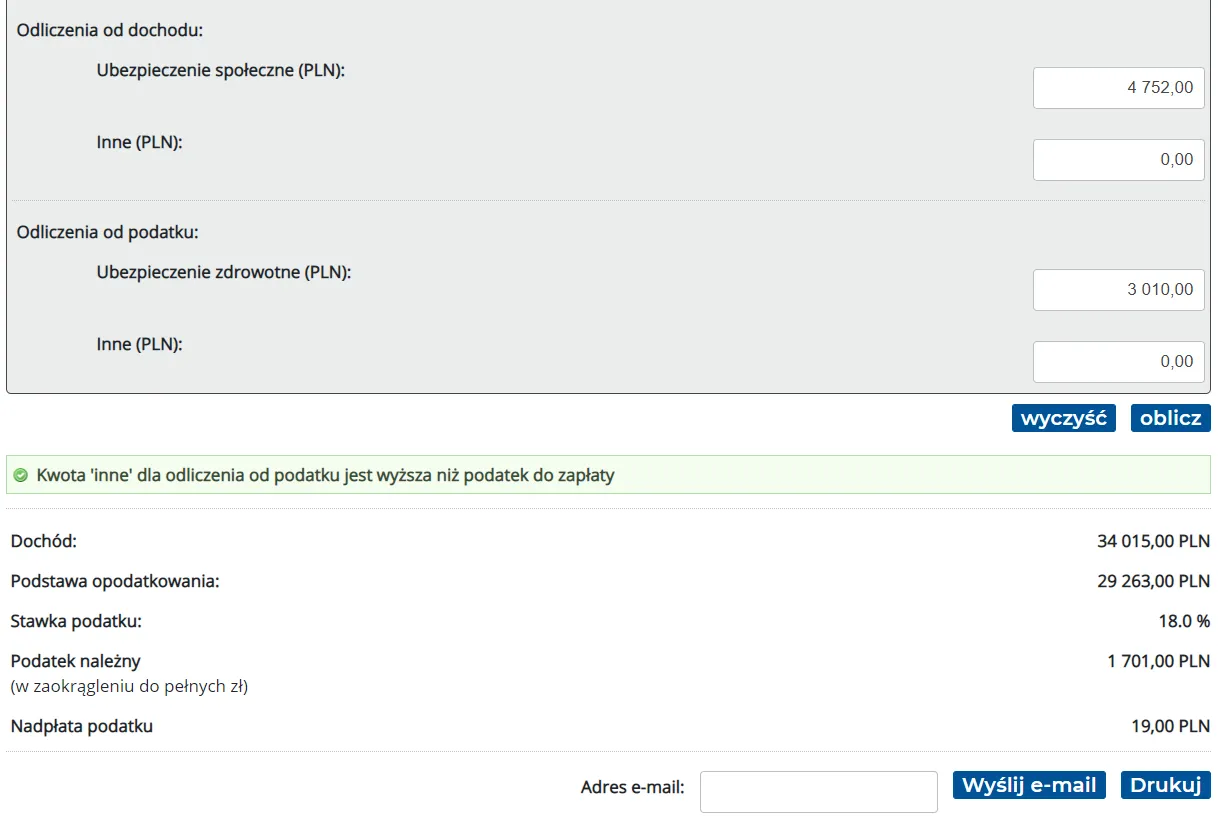Send results with Wyślij e-mail button
Screen dimensions: 1218x823
[1029, 785]
